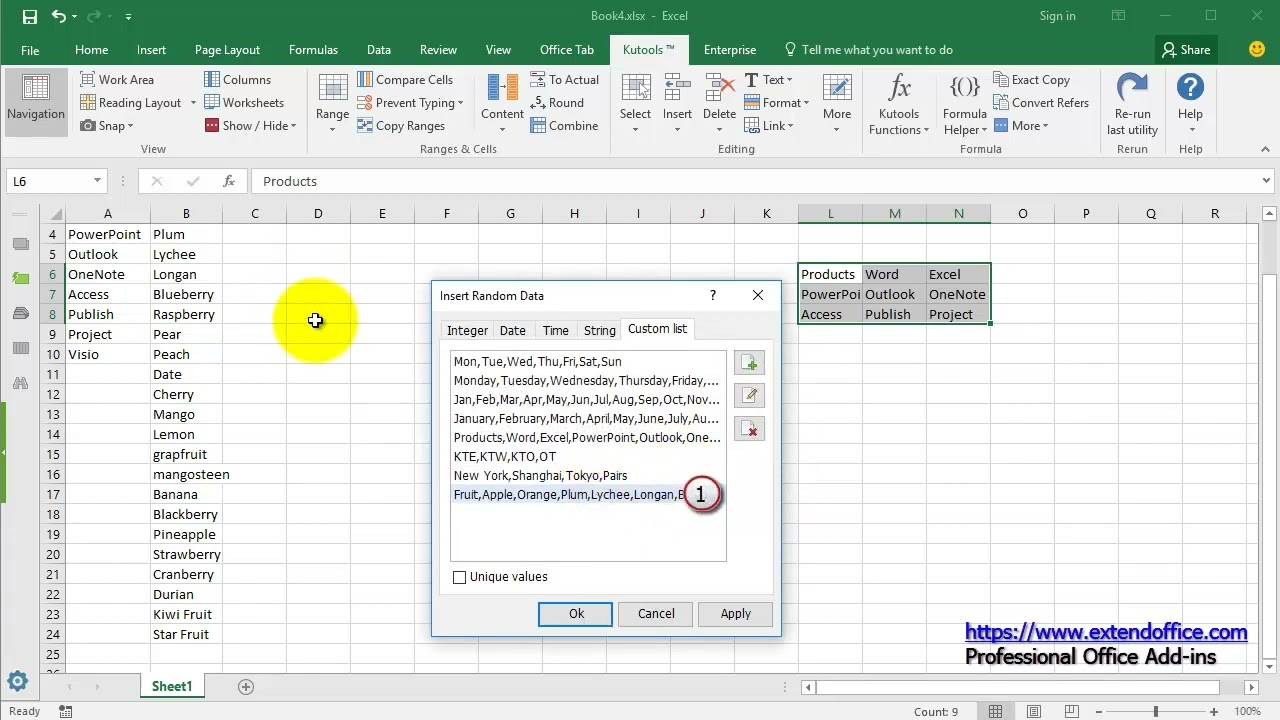The image size is (1280, 720).
Task: Open the Worksheets tool
Action: pyautogui.click(x=244, y=103)
